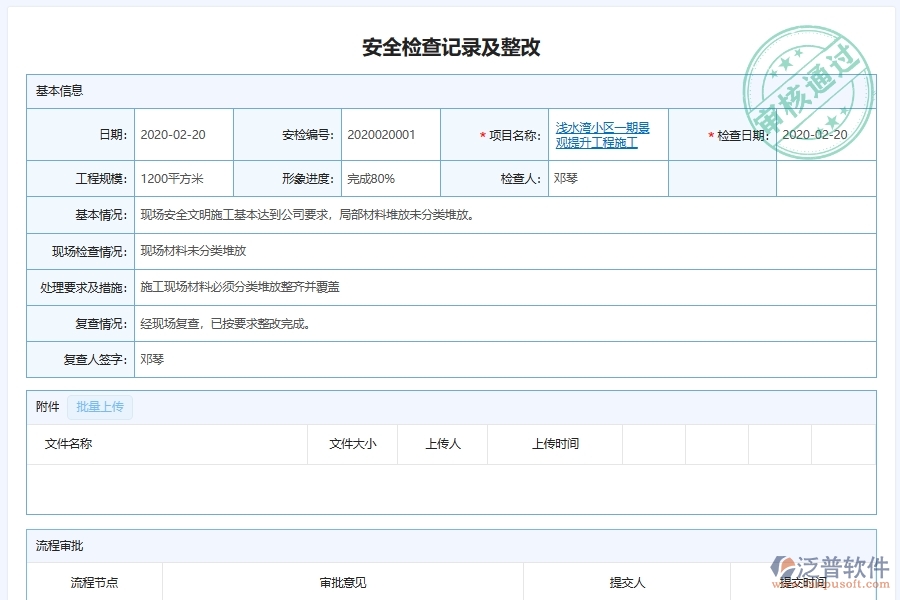Click the 流程节点 column header

(95, 580)
